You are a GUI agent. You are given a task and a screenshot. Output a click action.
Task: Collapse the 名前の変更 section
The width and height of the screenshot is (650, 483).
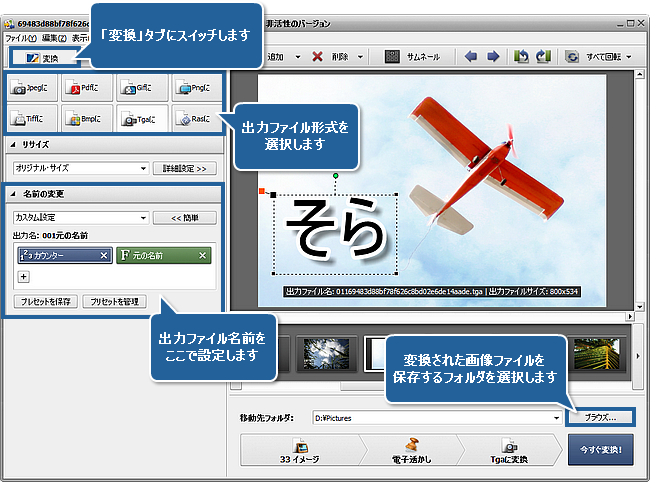[x=13, y=194]
